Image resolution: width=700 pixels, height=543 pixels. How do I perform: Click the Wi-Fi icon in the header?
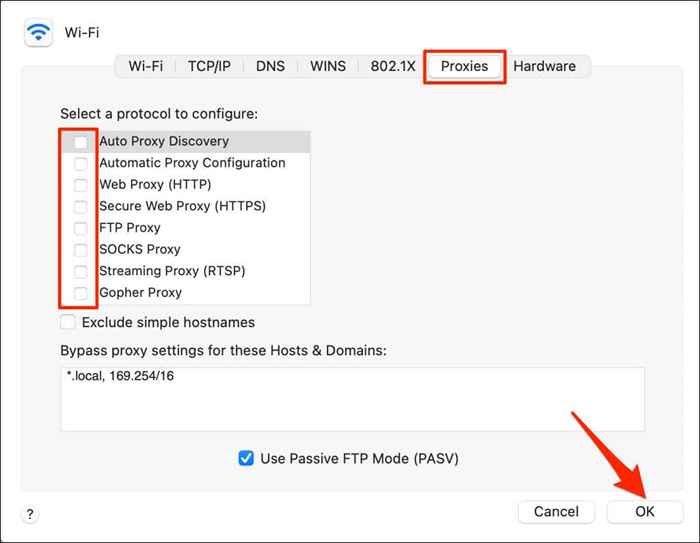pyautogui.click(x=39, y=32)
